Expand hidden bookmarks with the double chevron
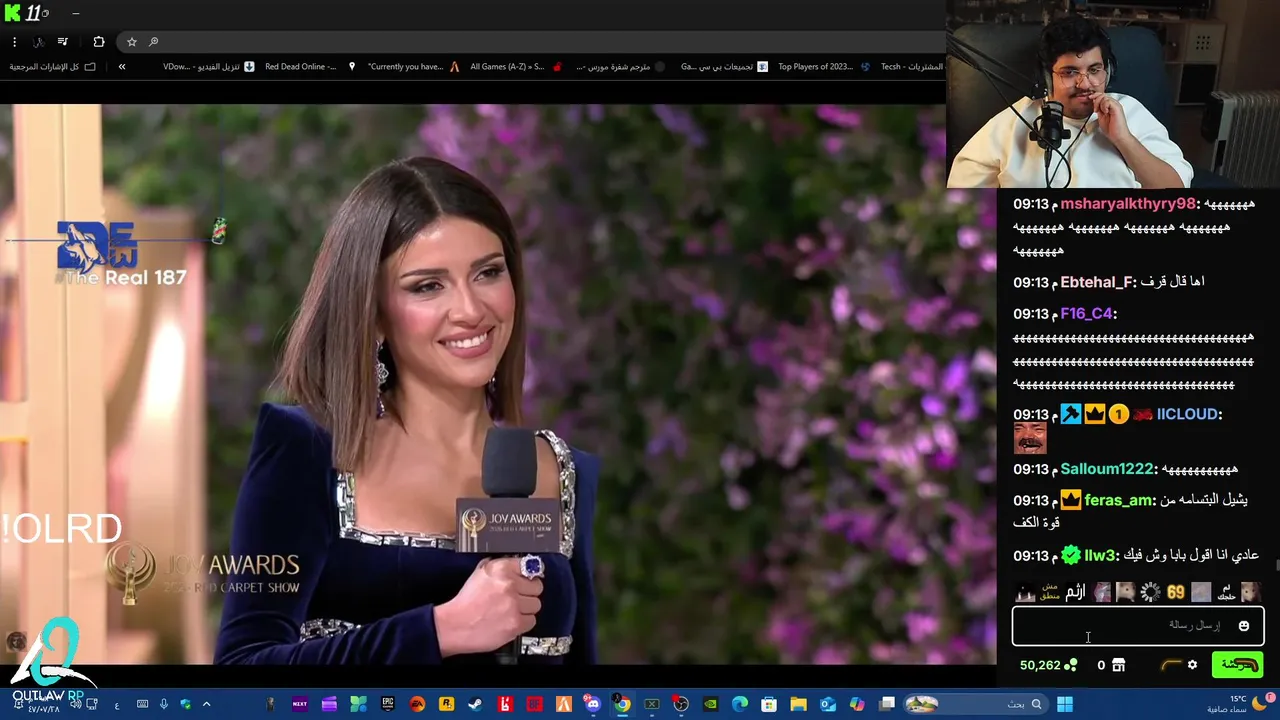The image size is (1280, 720). pos(122,67)
